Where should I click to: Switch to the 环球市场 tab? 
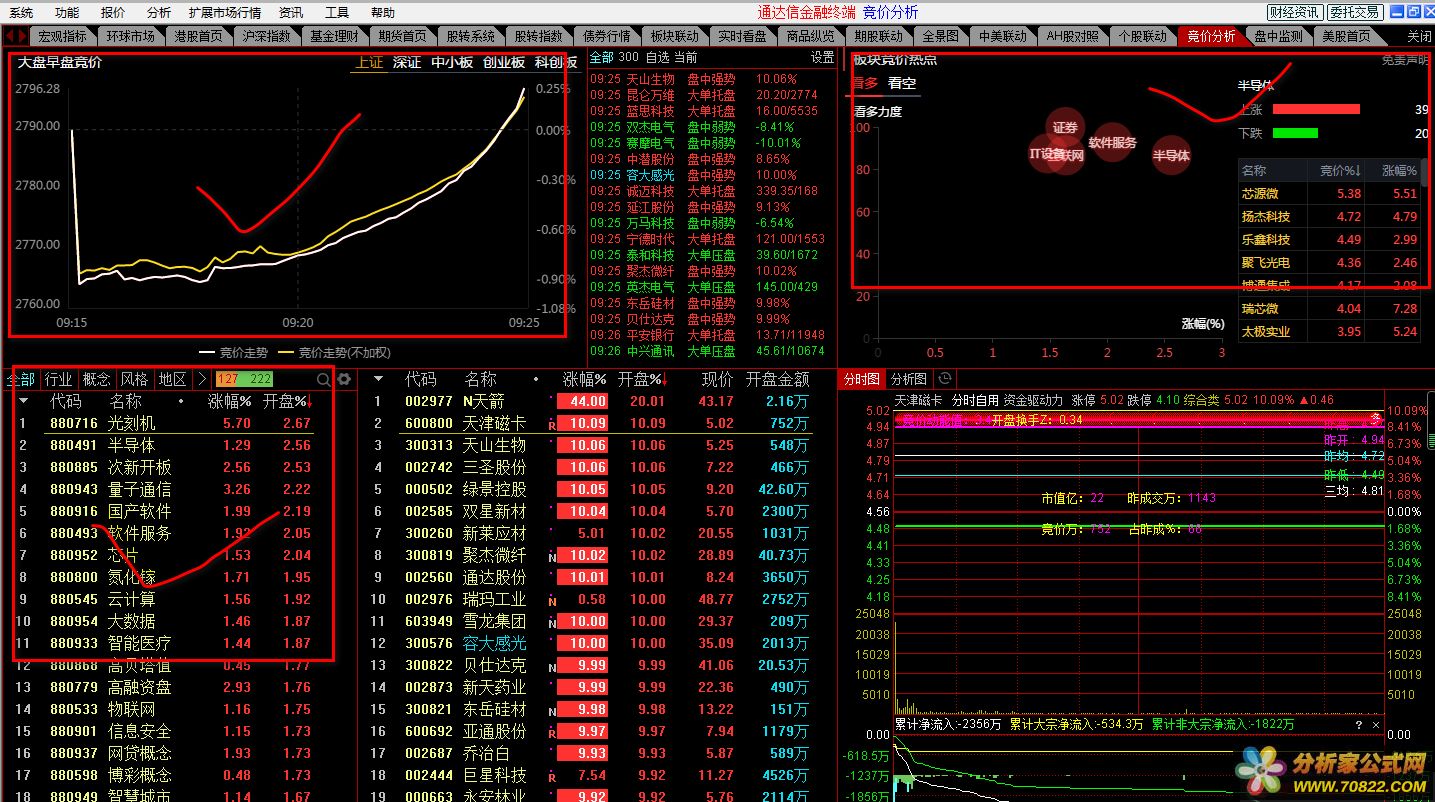coord(131,36)
